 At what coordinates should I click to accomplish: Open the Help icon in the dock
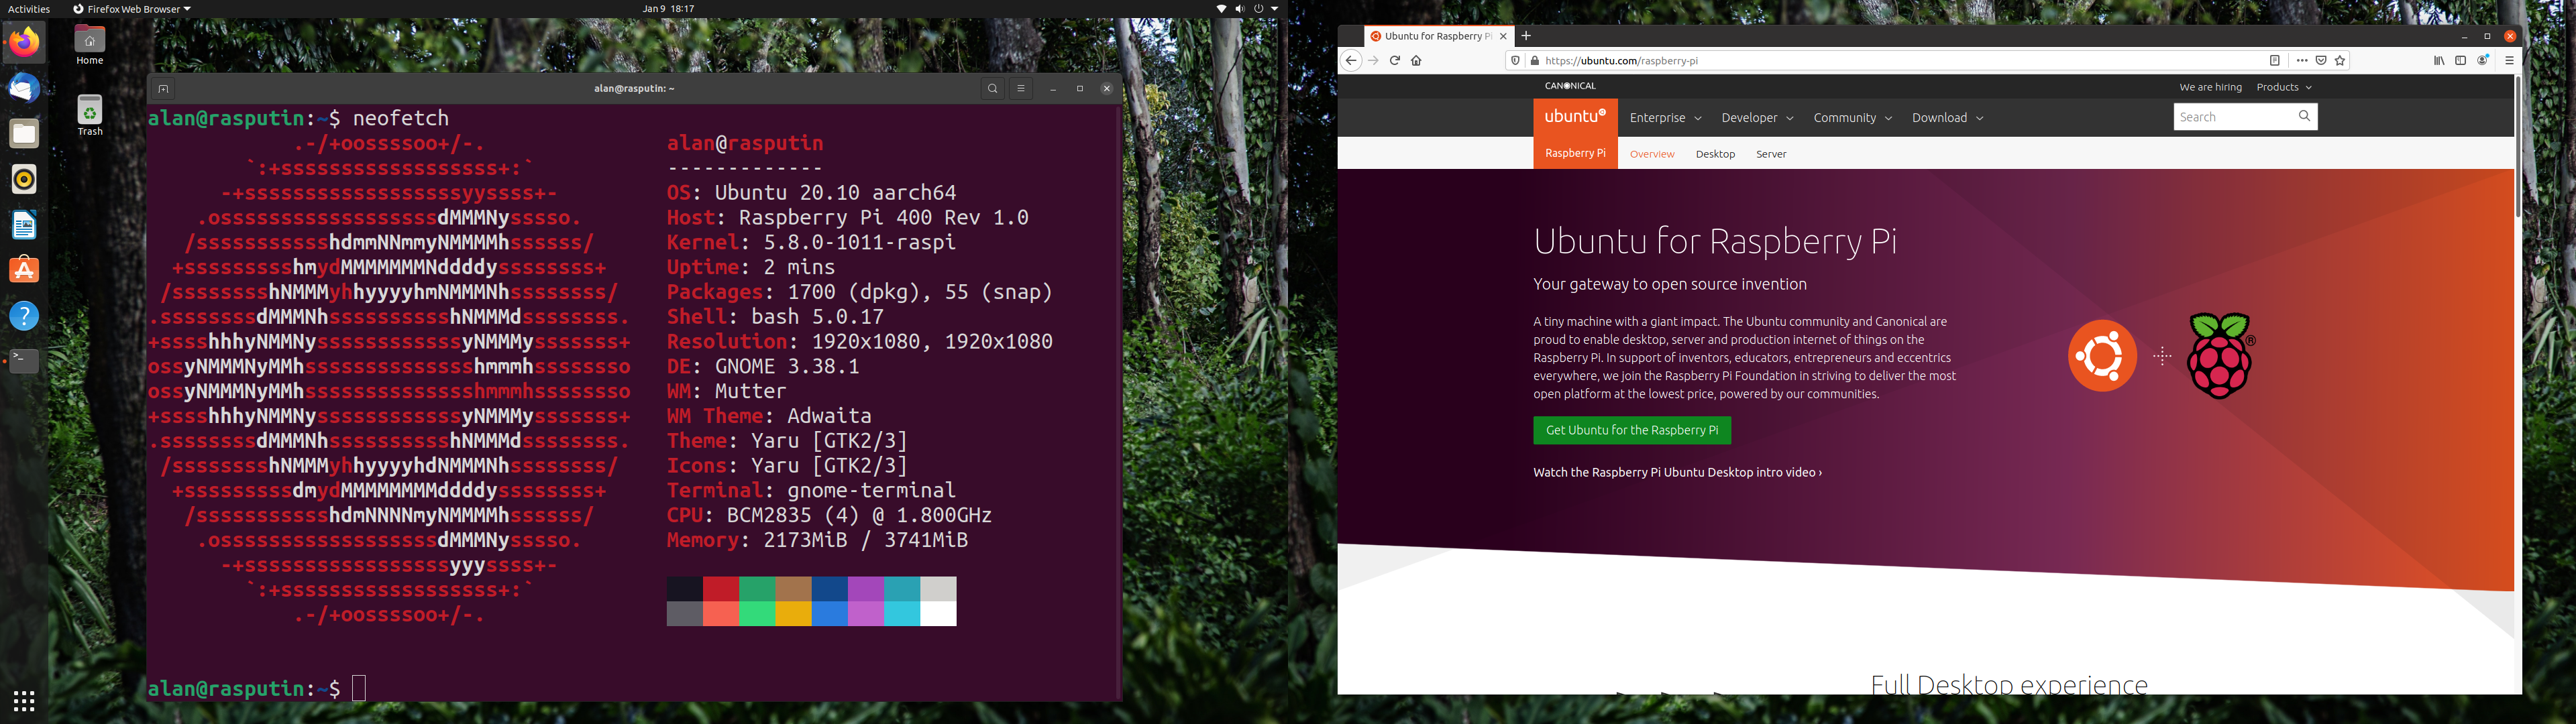coord(25,316)
